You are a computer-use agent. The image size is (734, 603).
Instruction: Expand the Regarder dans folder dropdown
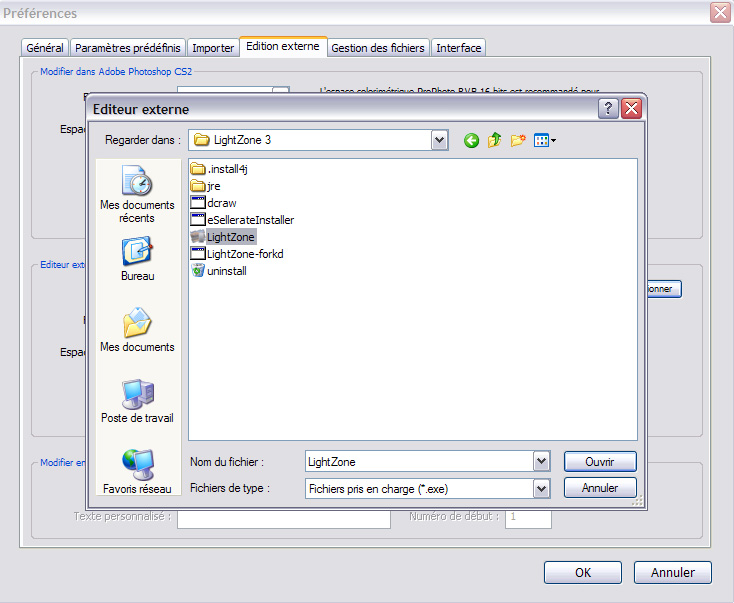439,140
